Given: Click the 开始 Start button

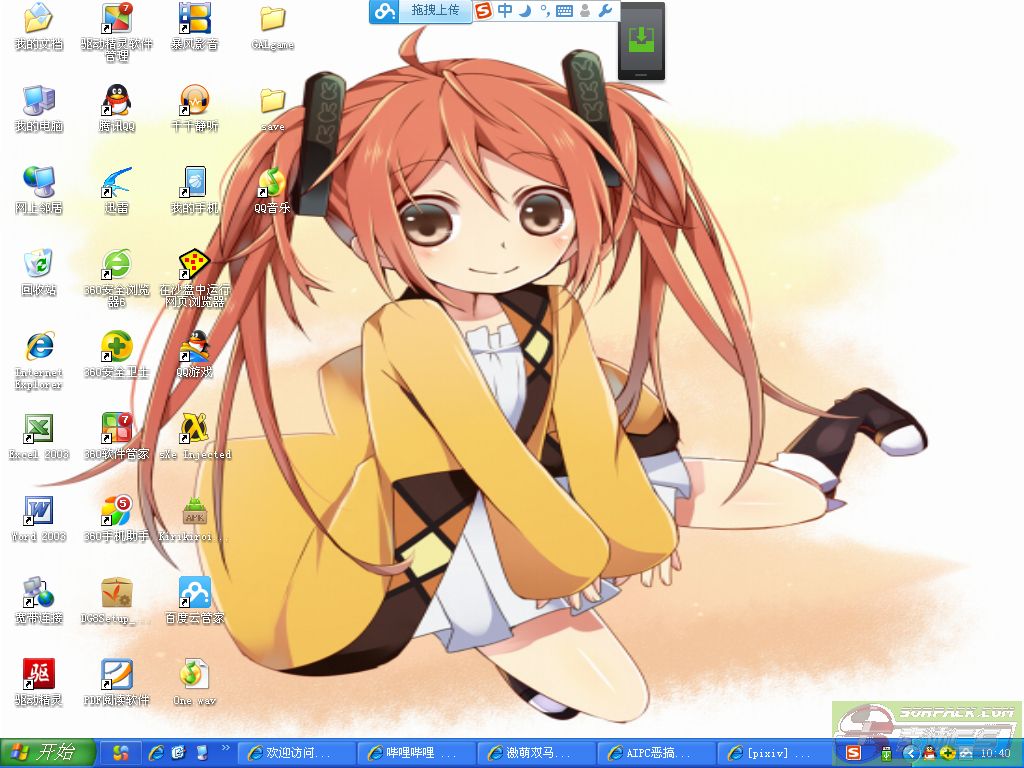Looking at the screenshot, I should coord(47,752).
